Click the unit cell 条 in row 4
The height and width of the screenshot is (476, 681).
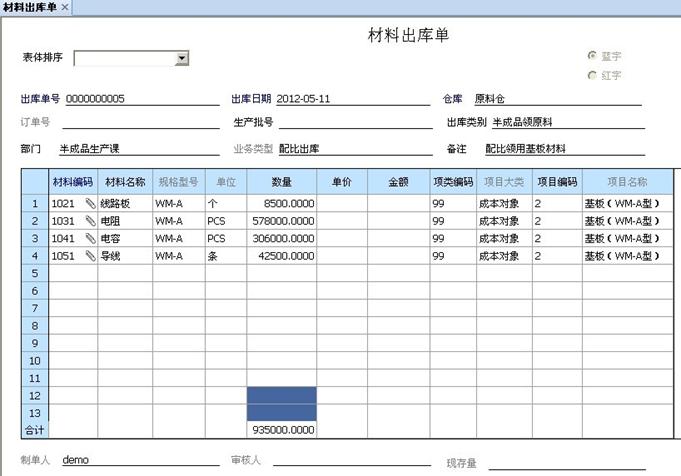point(226,255)
